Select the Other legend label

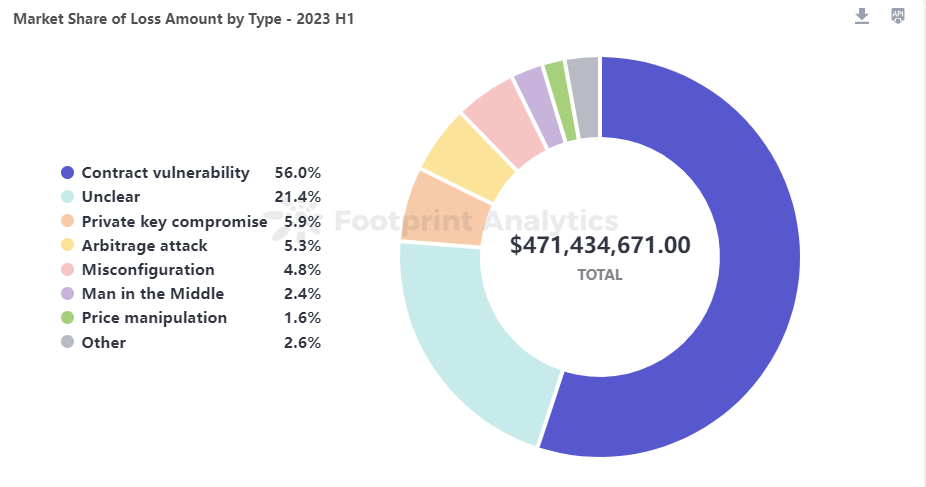(104, 342)
